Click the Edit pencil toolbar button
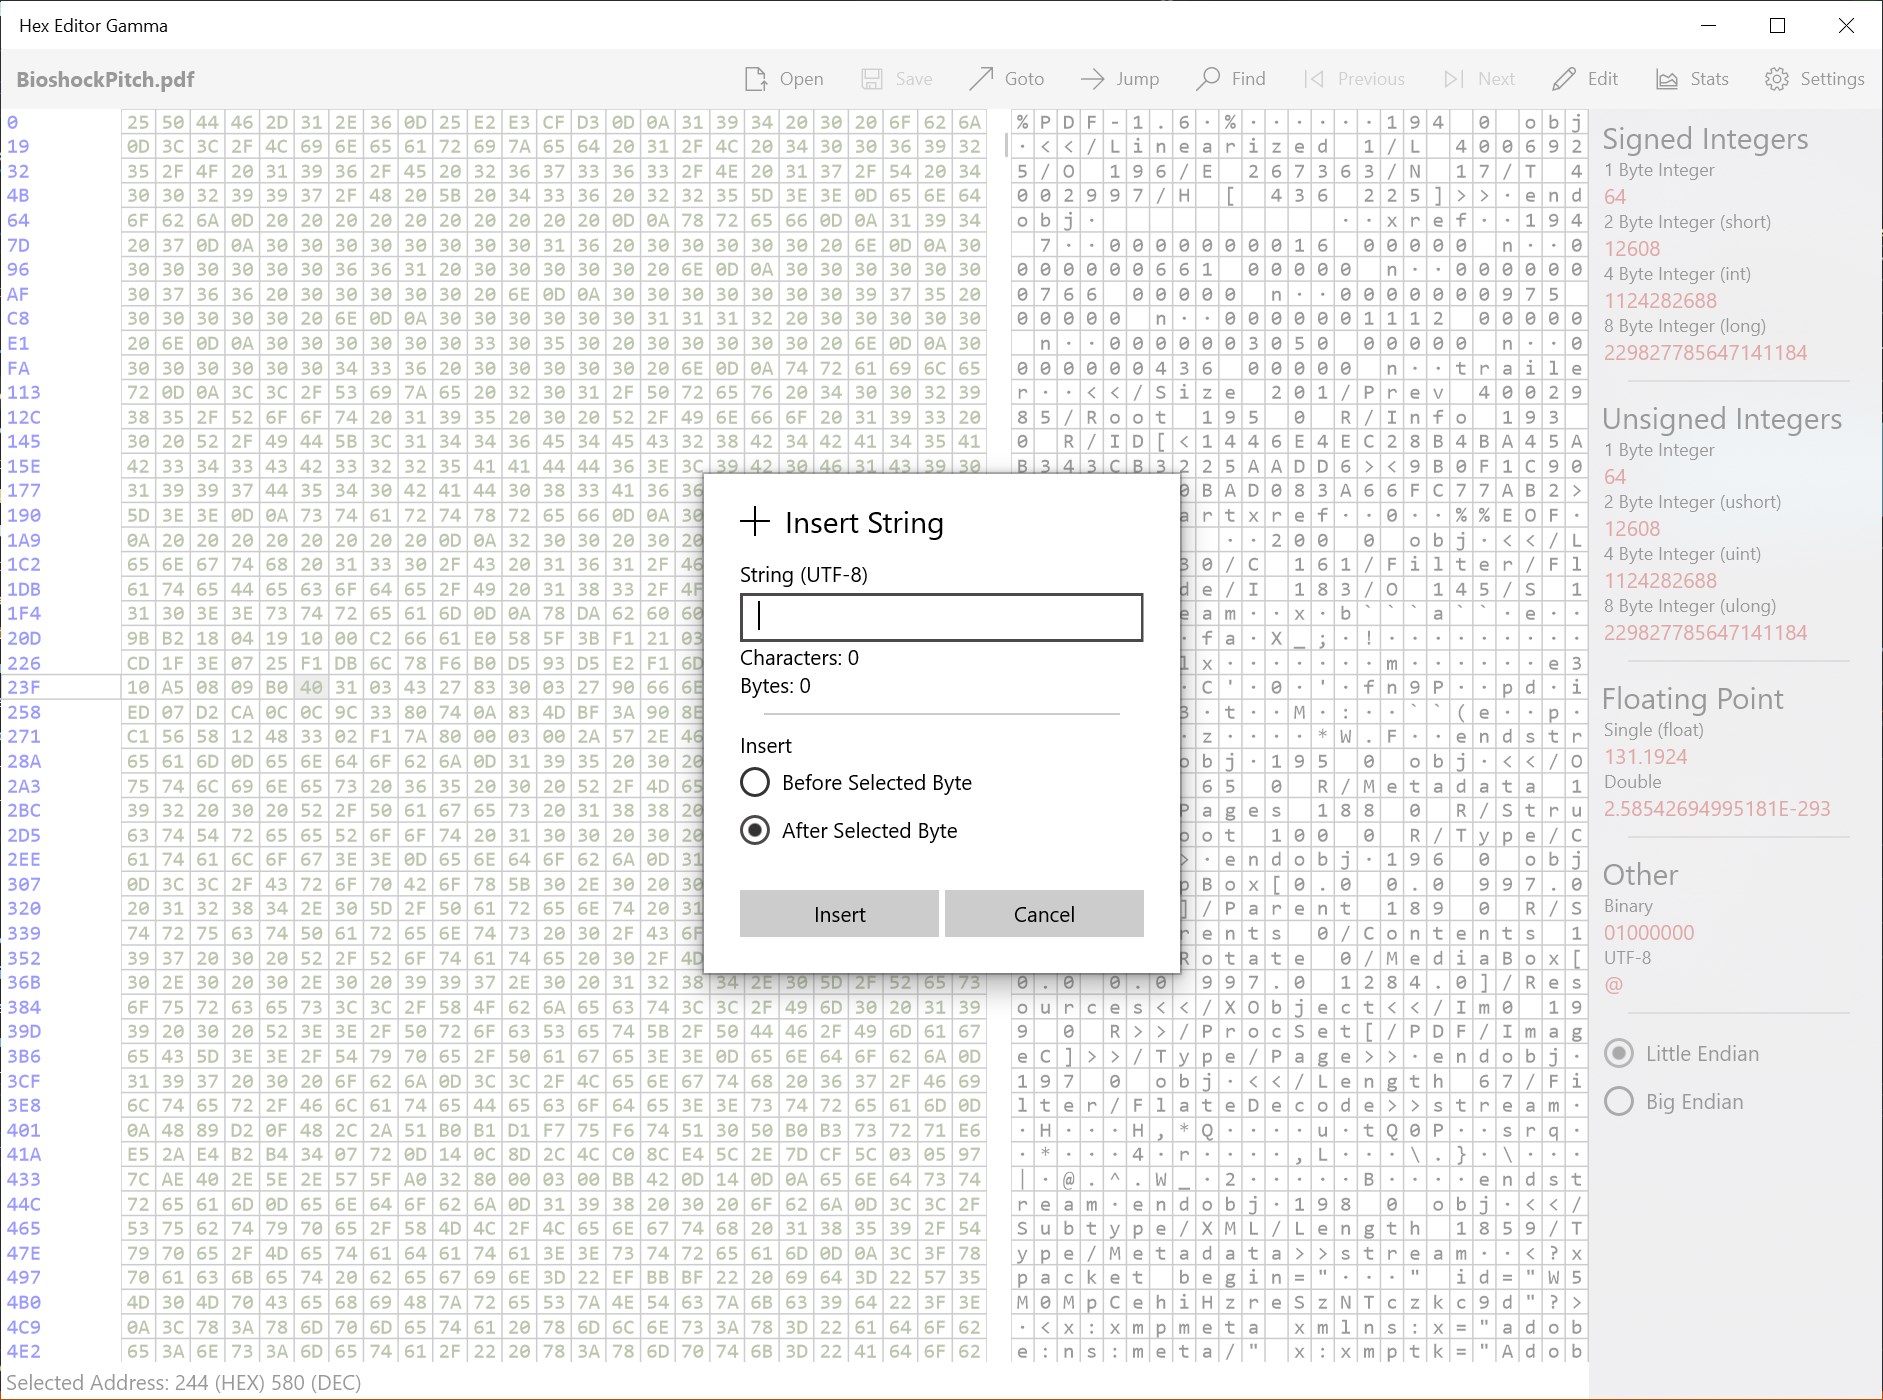Screen dimensions: 1883x1400 coord(1585,79)
